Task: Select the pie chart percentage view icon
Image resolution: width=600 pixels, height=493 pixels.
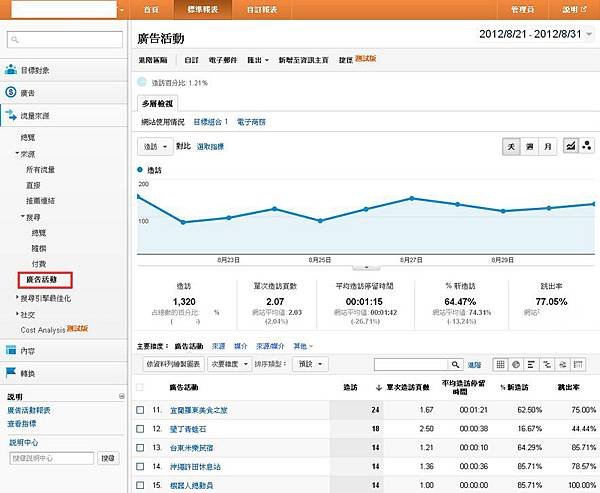Action: [516, 364]
